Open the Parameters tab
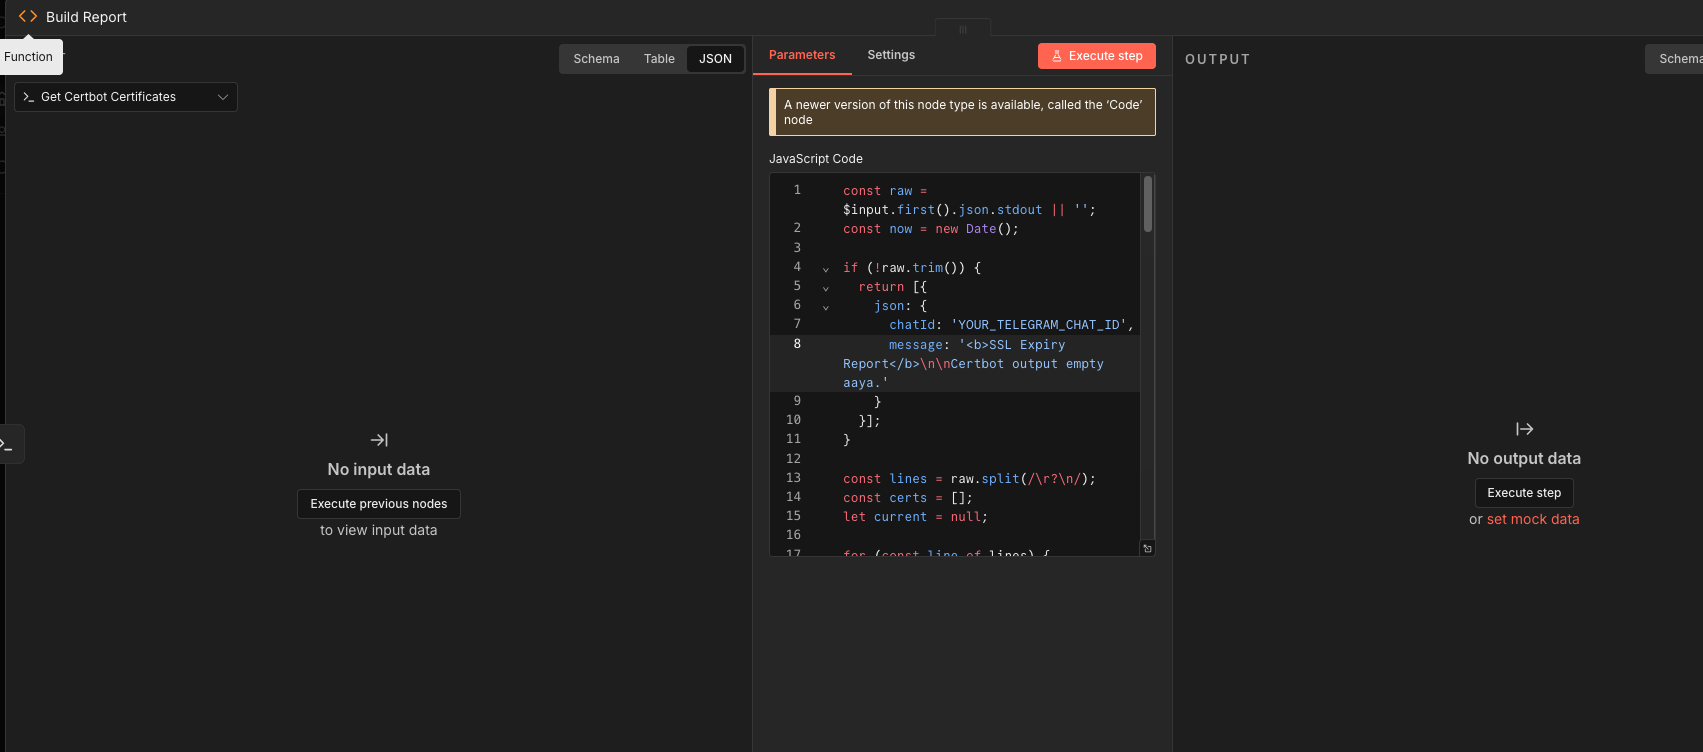This screenshot has width=1703, height=752. (x=802, y=55)
